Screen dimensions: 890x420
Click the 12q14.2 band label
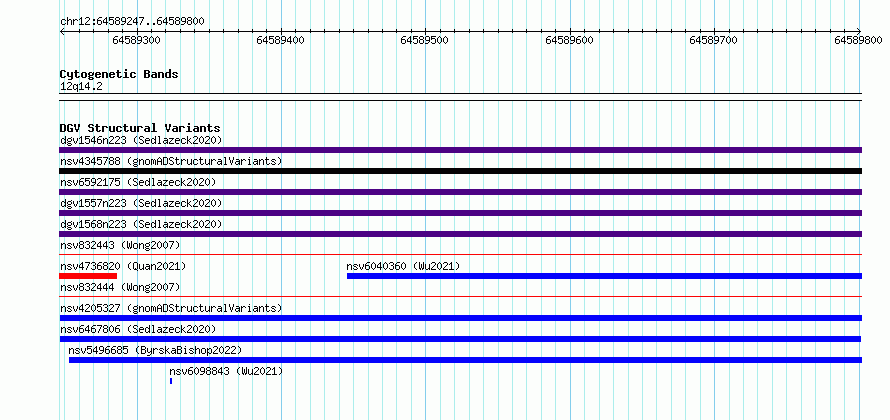point(81,86)
